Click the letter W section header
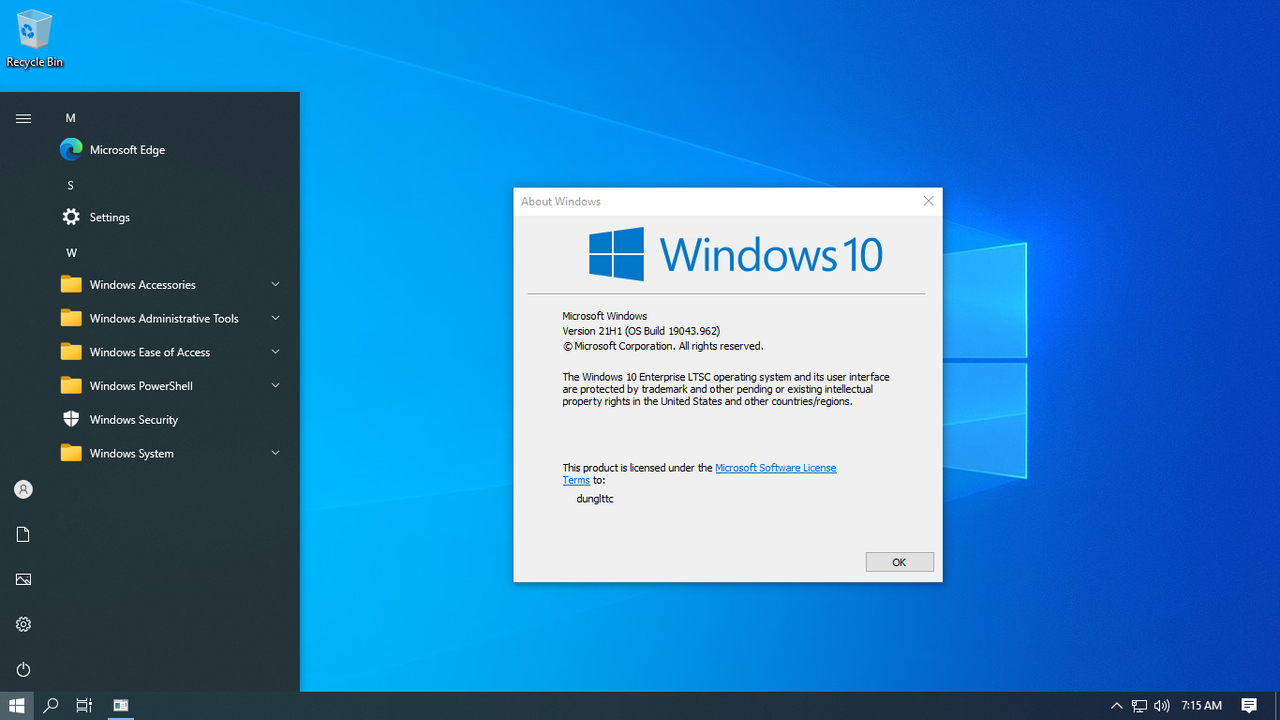Viewport: 1280px width, 720px height. (x=71, y=253)
